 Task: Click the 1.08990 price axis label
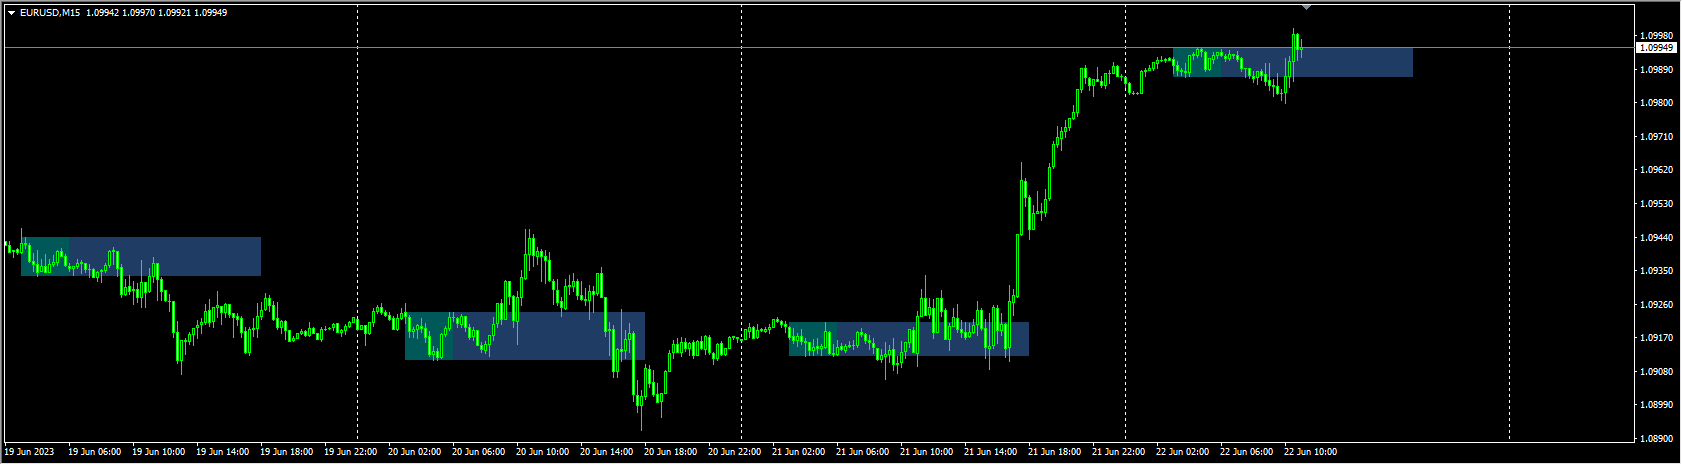click(1657, 405)
